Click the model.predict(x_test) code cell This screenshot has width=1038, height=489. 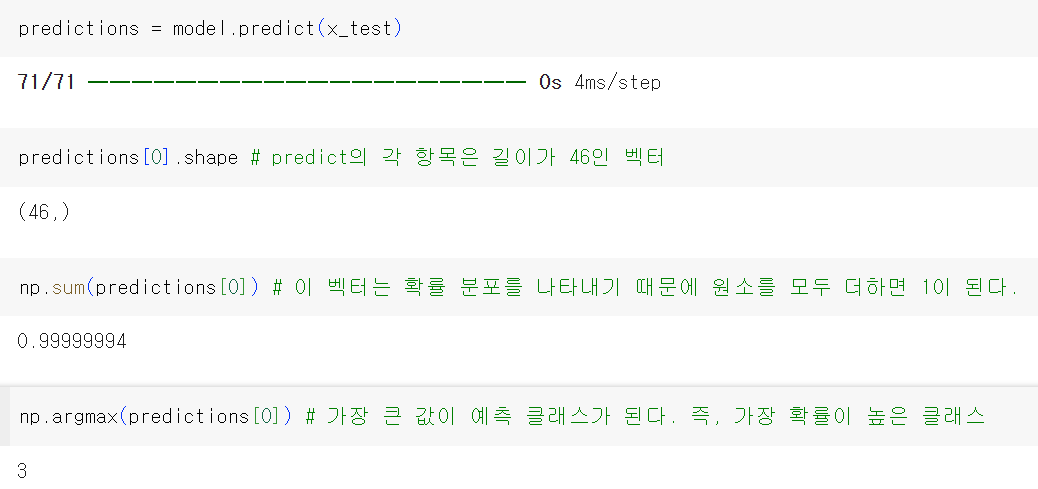pos(519,29)
